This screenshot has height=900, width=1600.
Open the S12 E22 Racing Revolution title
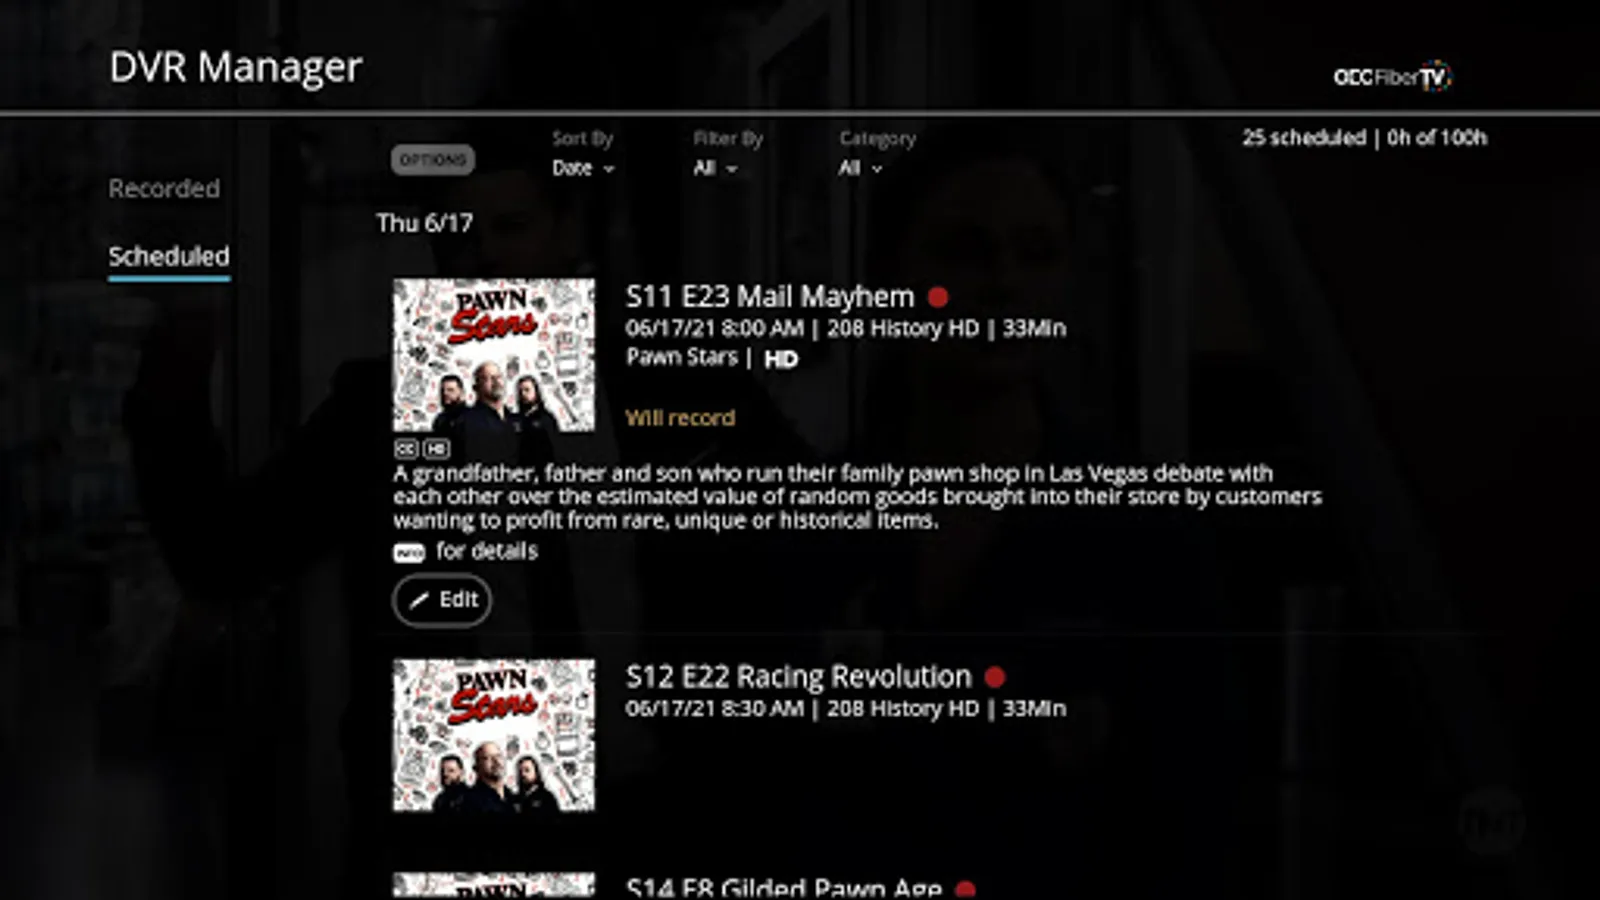tap(798, 677)
